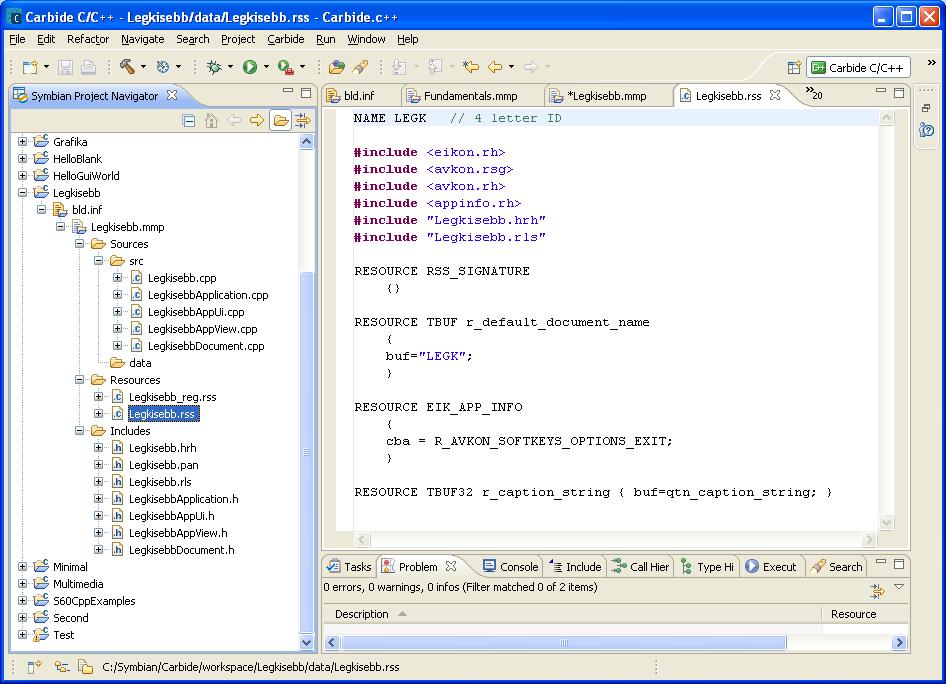The image size is (946, 684).
Task: Collapse the Resources folder
Action: [80, 380]
